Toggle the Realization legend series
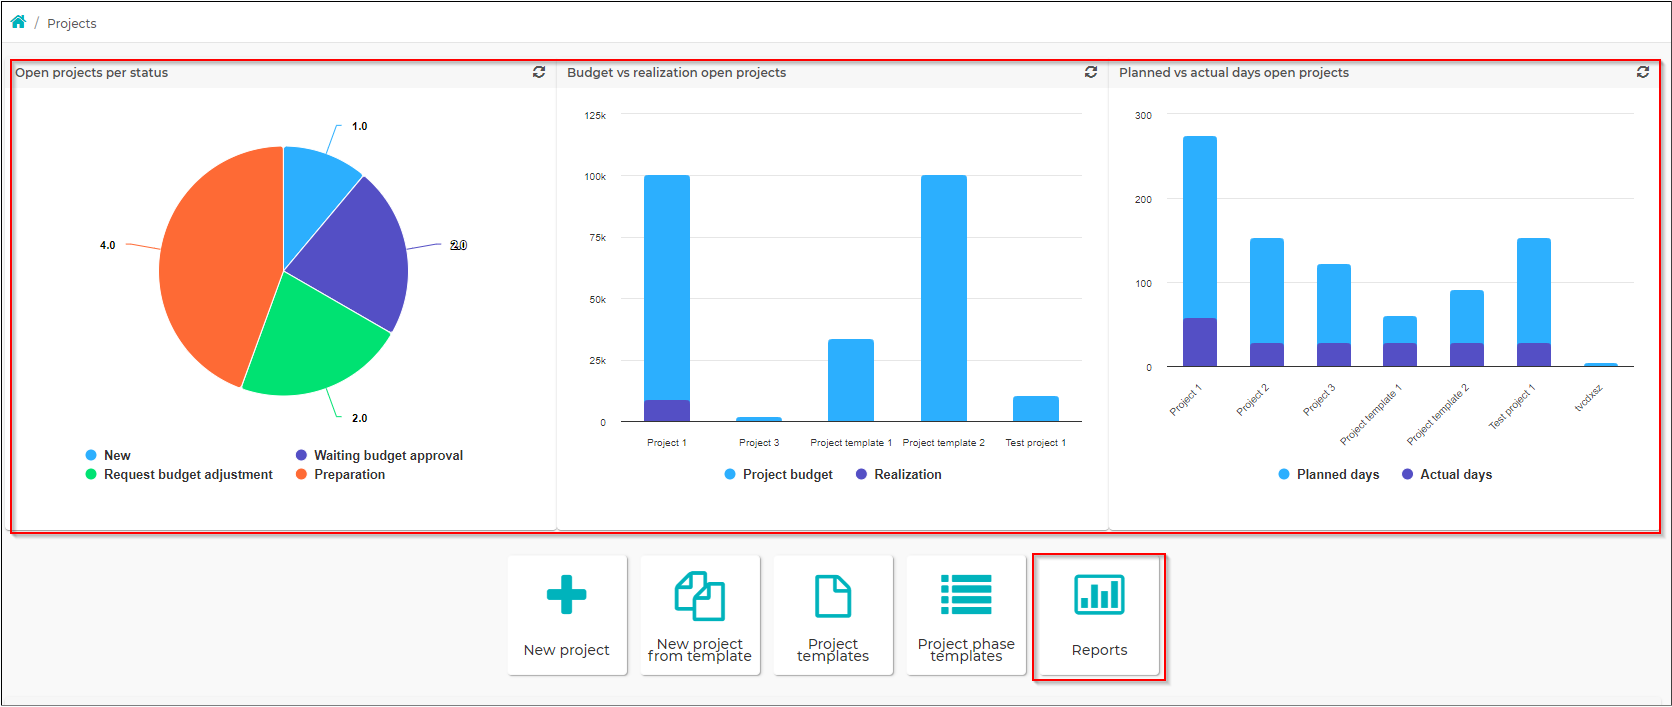The image size is (1672, 707). click(898, 474)
